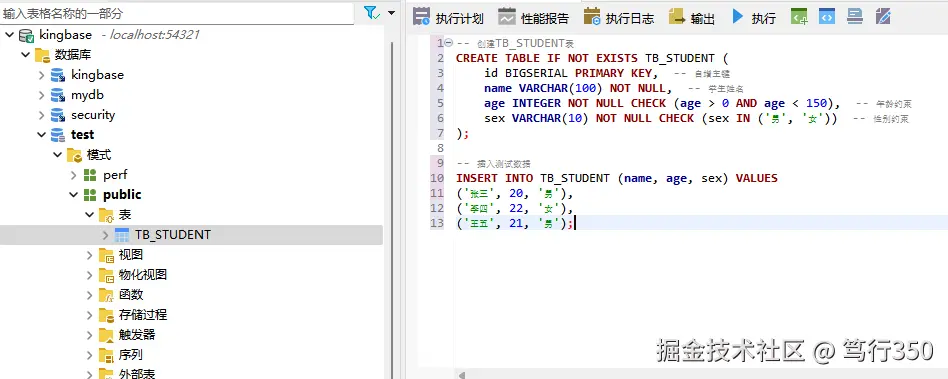Open the 执行日志 execution log
Image resolution: width=948 pixels, height=379 pixels.
coord(618,18)
